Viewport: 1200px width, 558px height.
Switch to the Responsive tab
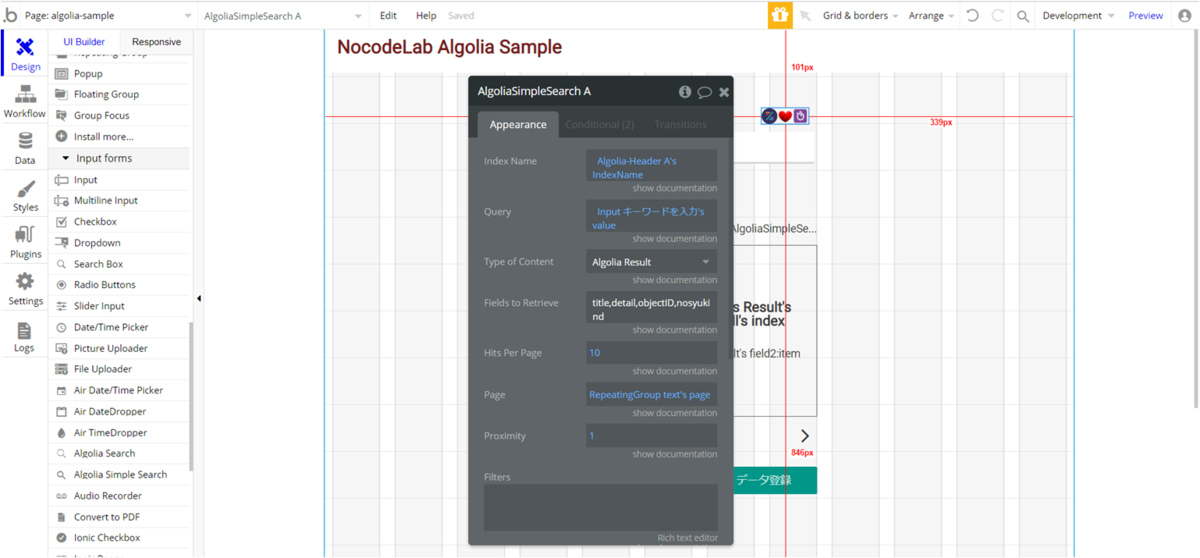click(x=156, y=42)
